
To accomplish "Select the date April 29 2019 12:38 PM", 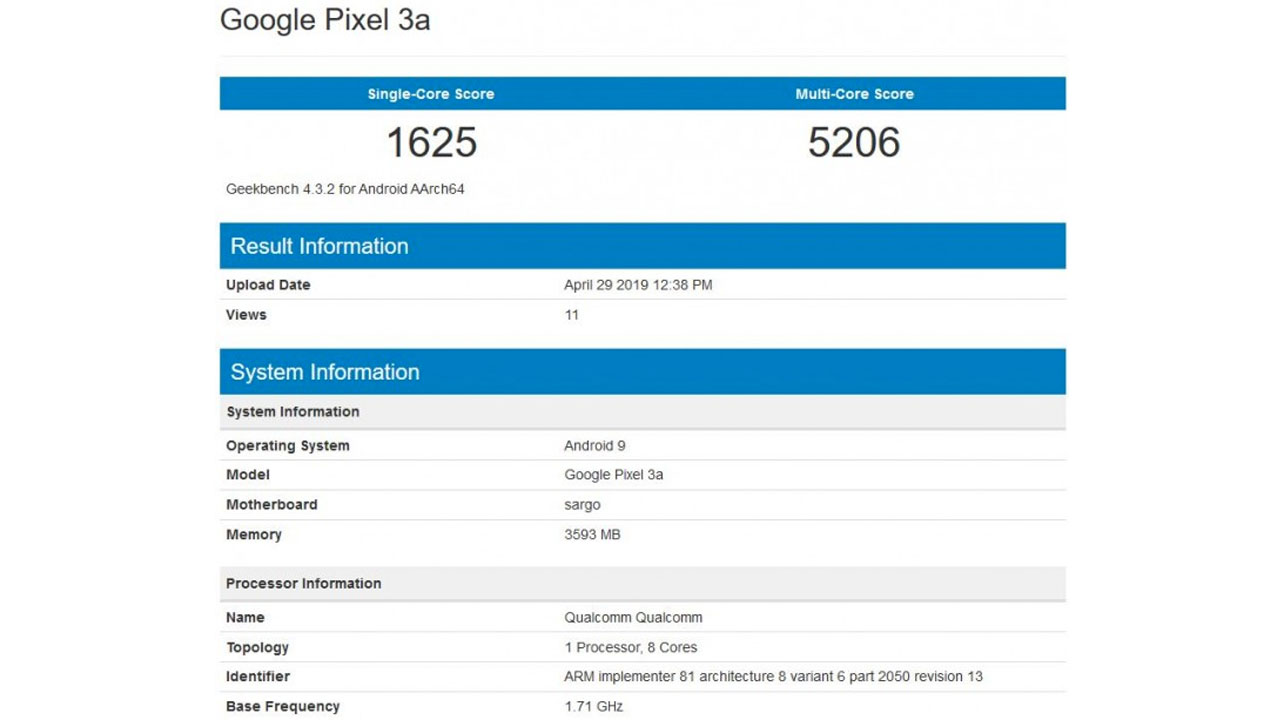I will pyautogui.click(x=638, y=285).
